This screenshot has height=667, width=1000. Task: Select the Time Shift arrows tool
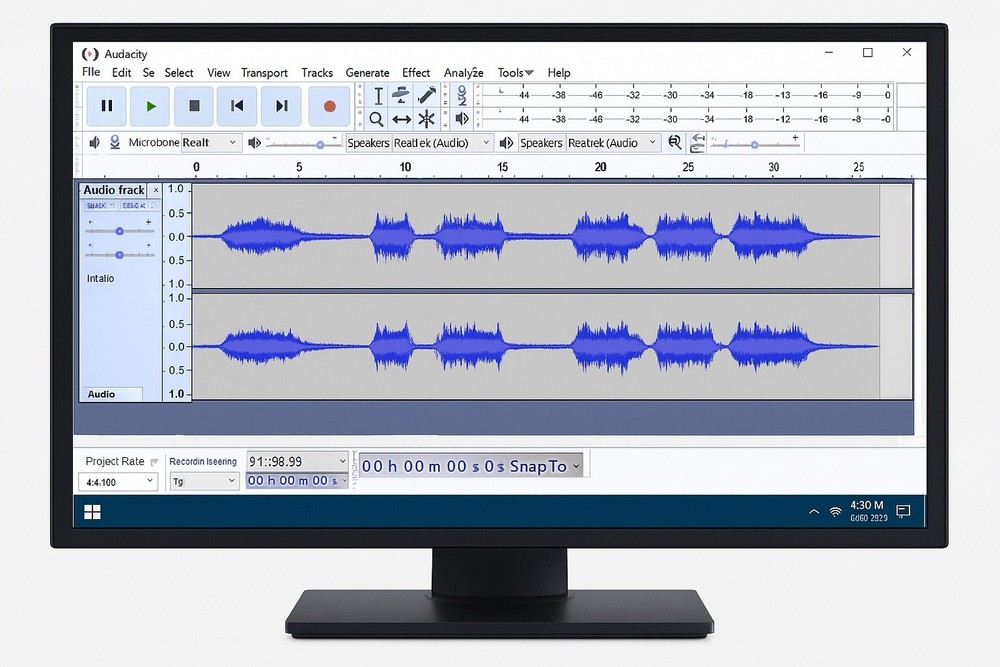click(401, 119)
